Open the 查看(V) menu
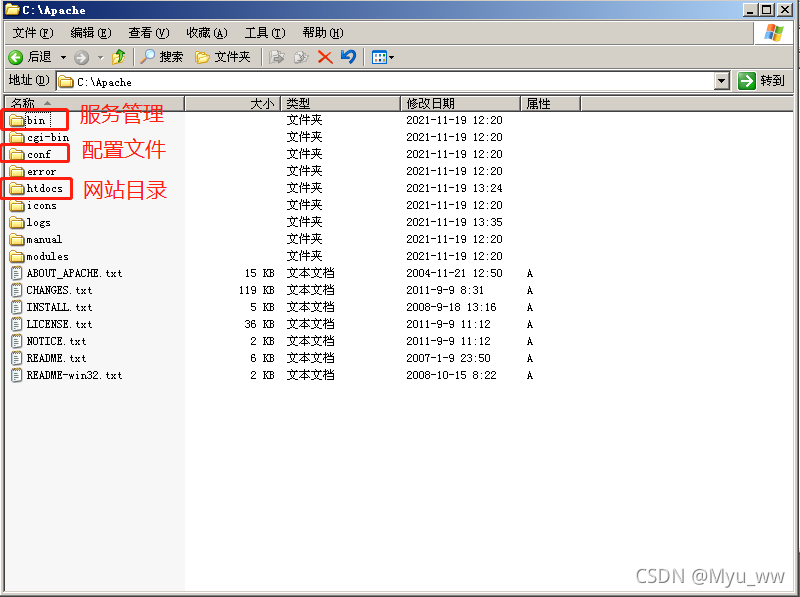The image size is (800, 597). (x=148, y=33)
